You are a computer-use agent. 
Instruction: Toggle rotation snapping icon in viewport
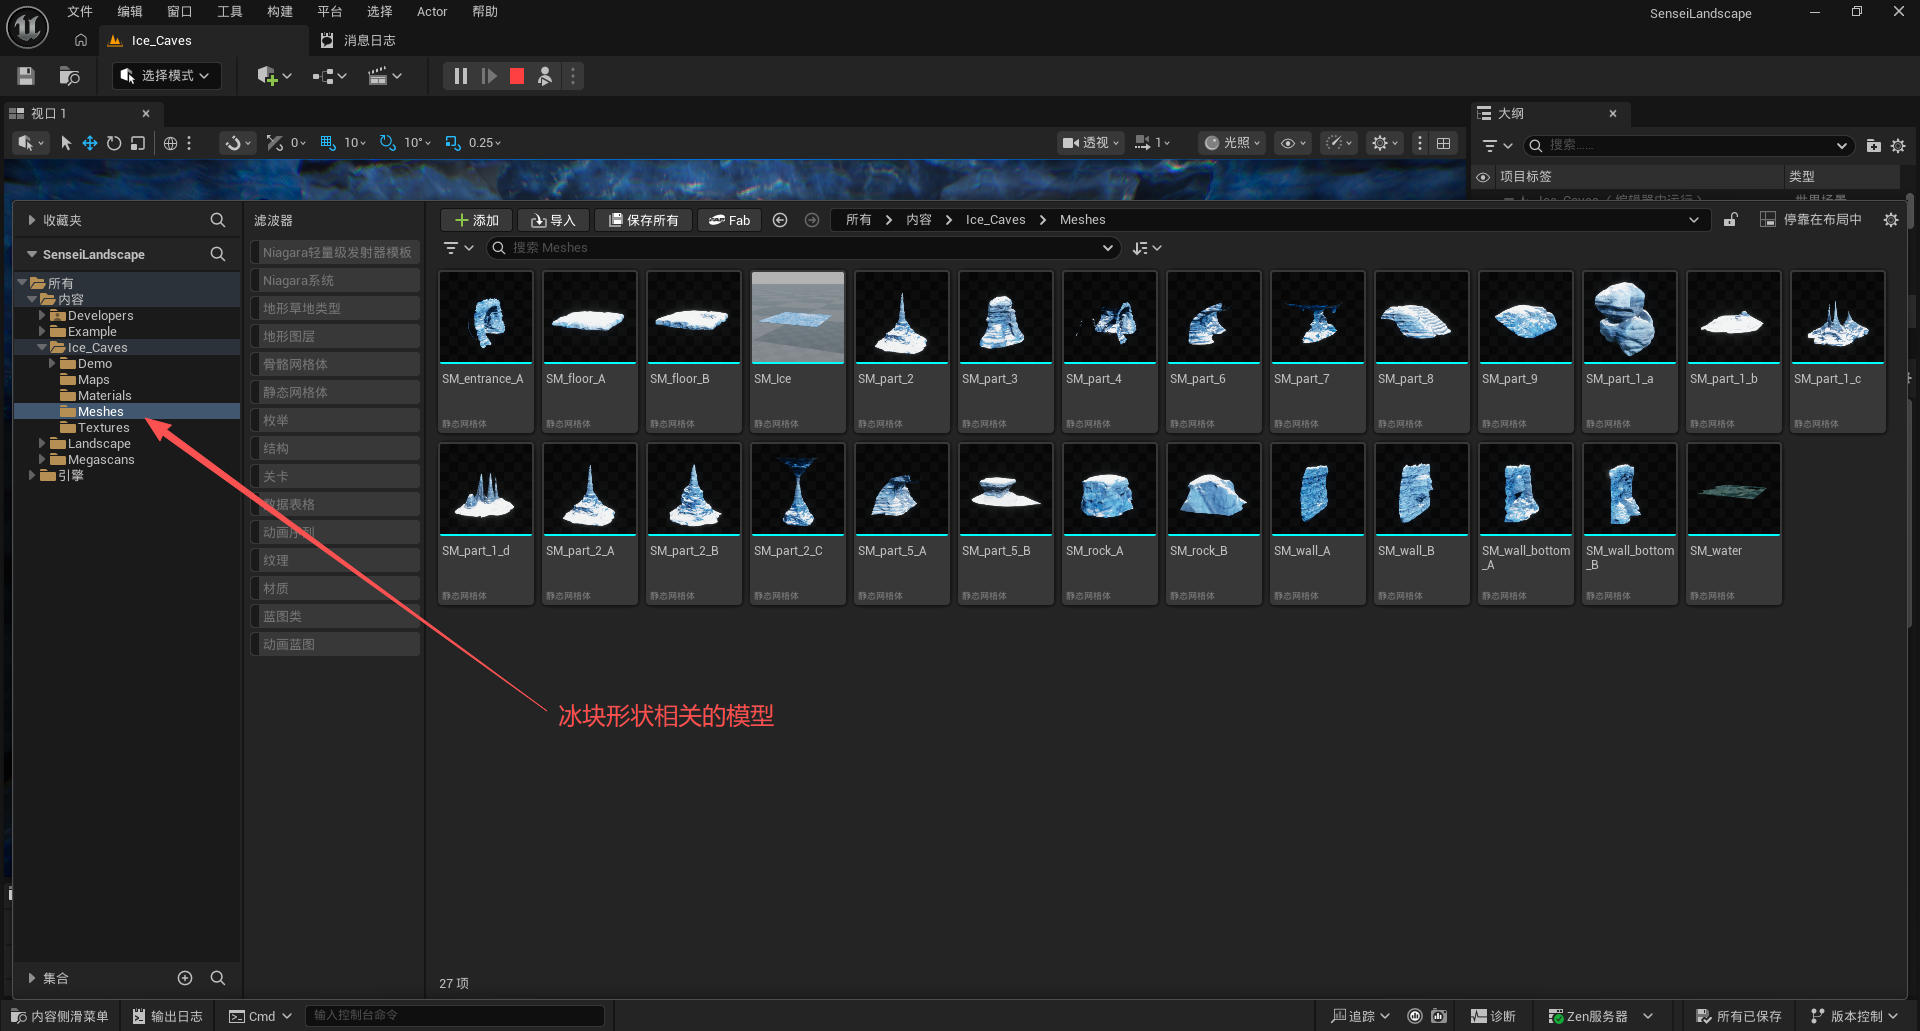pos(388,143)
